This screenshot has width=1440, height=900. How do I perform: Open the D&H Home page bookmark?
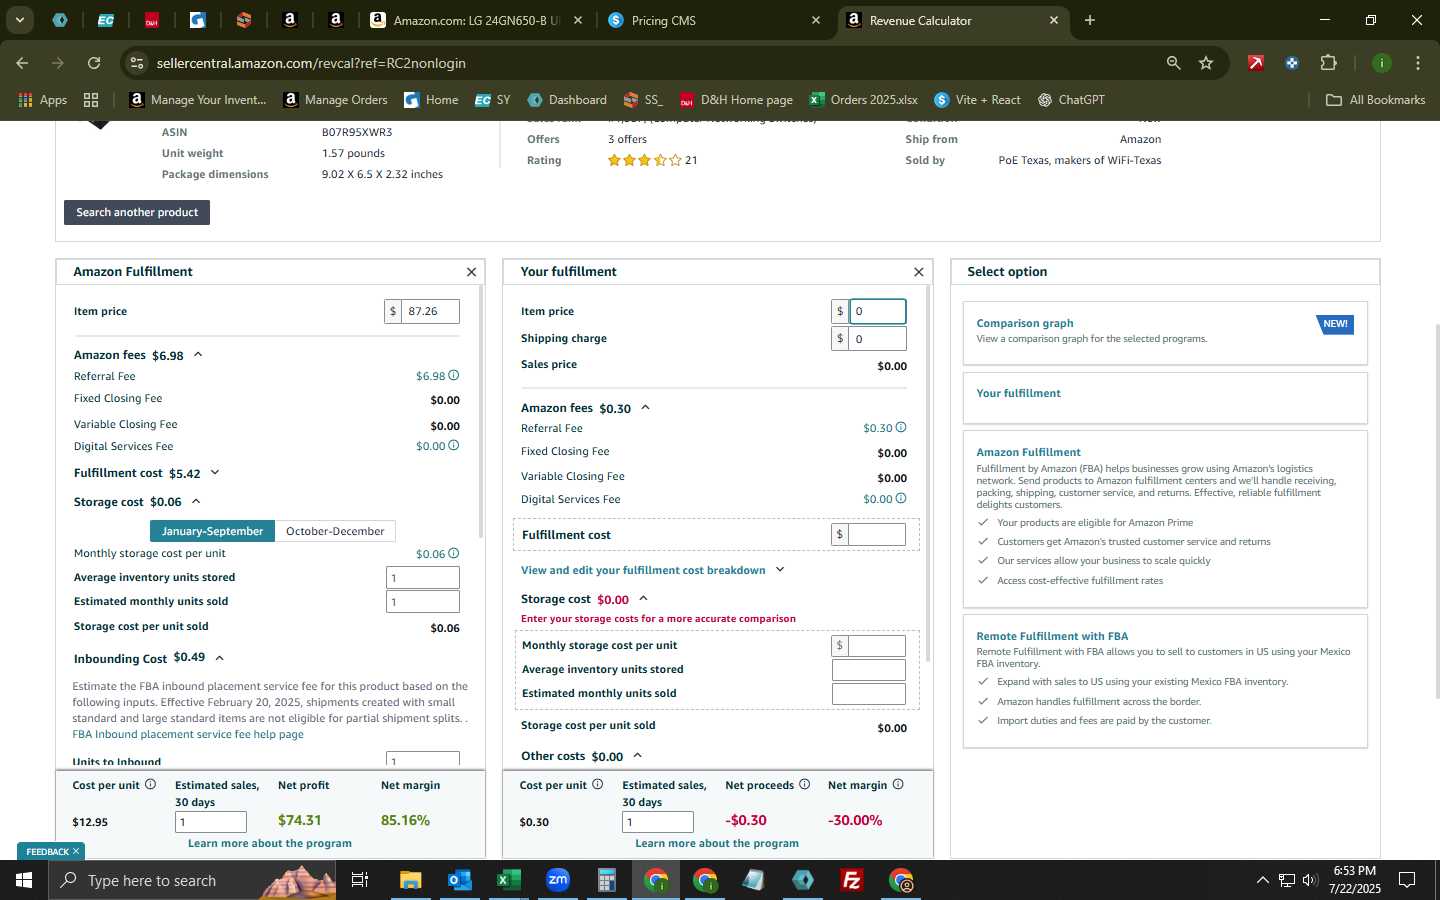736,100
